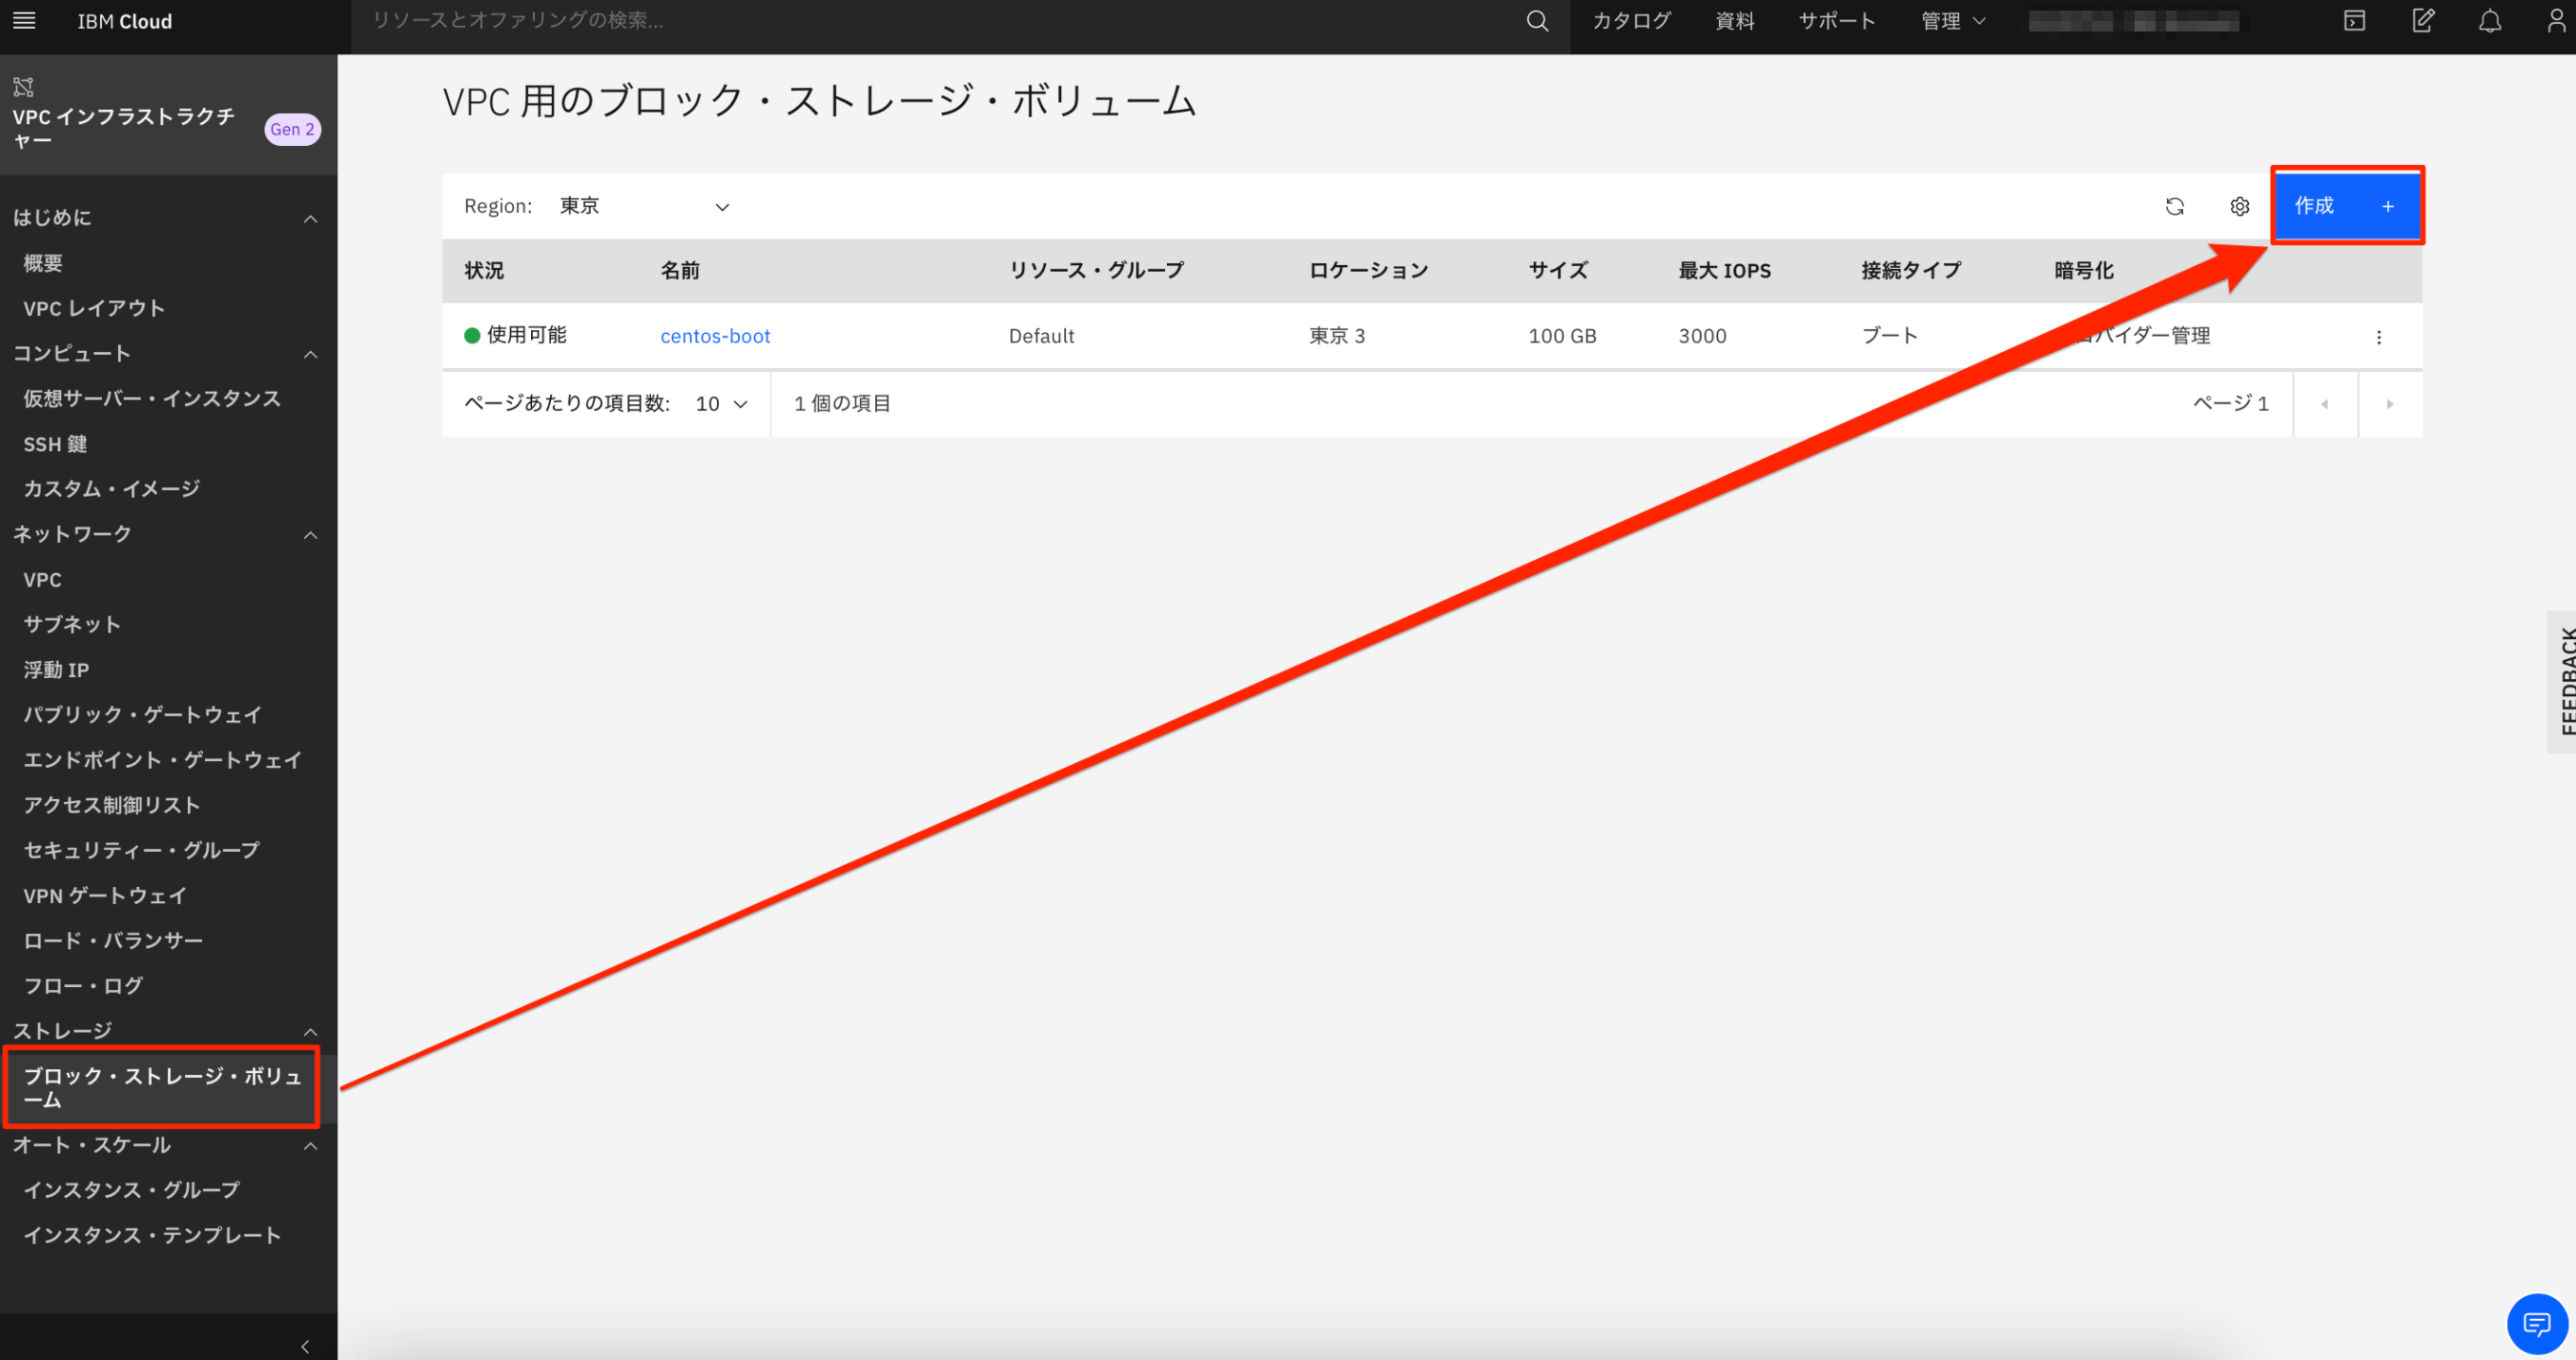Screen dimensions: 2576x1360
Task: Open overflow menu for centos-boot row
Action: point(2379,337)
